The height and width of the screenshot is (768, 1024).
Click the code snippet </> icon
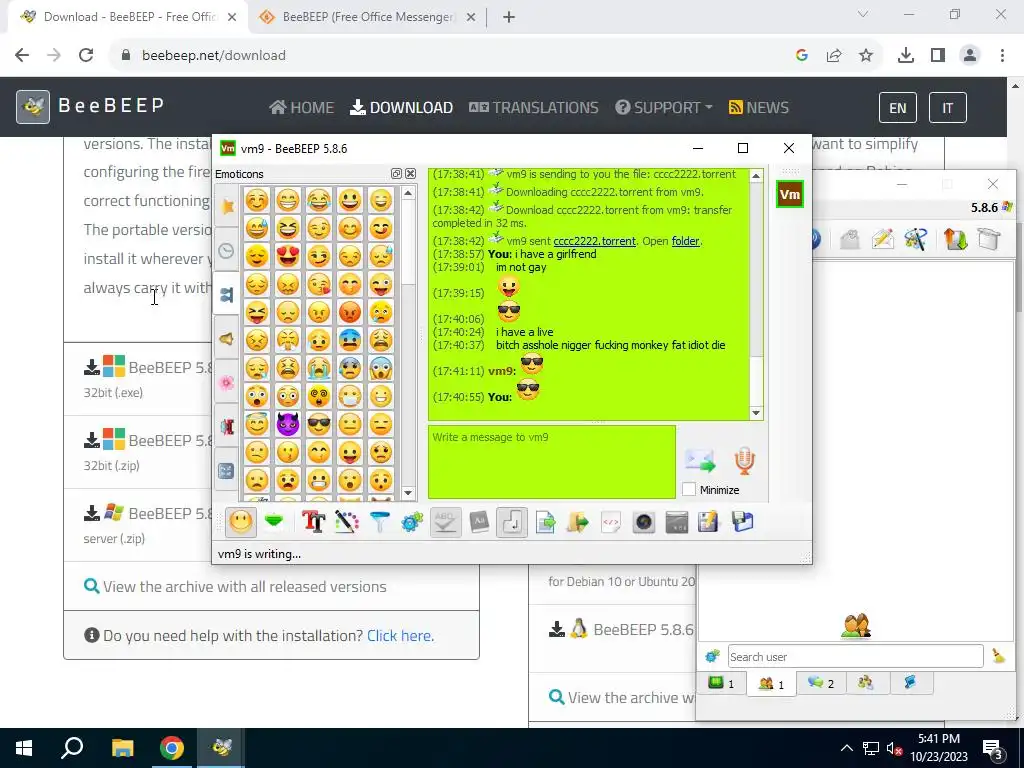pyautogui.click(x=611, y=522)
